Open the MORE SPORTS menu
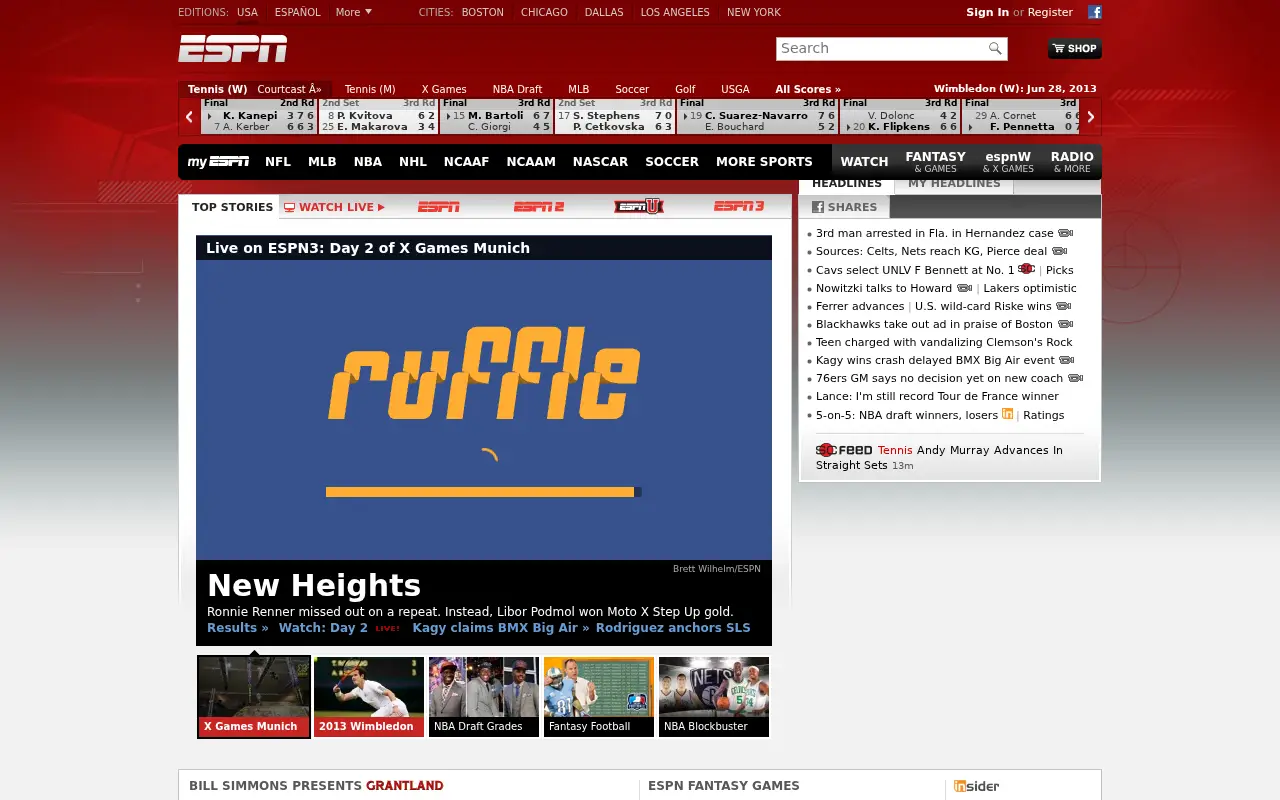 click(764, 161)
